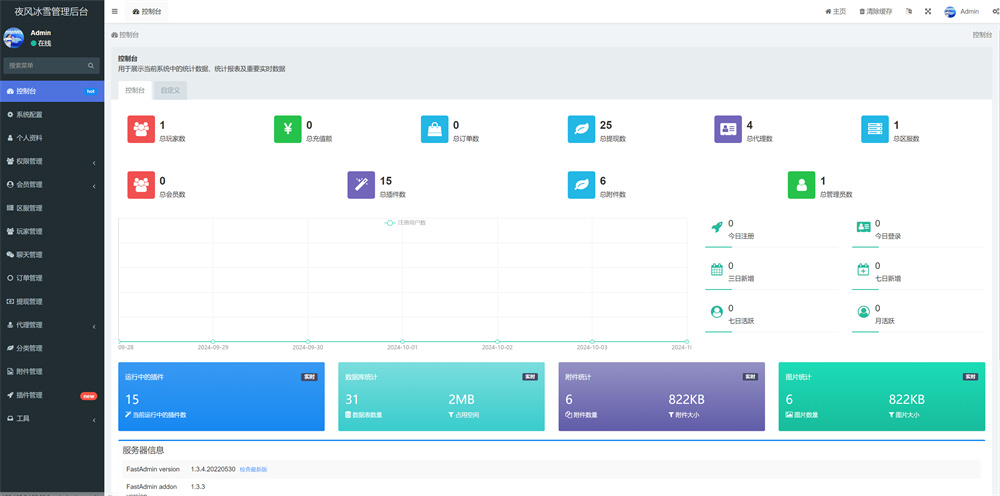The height and width of the screenshot is (496, 1000).
Task: Click the red 总玩家数 players icon
Action: 141,129
